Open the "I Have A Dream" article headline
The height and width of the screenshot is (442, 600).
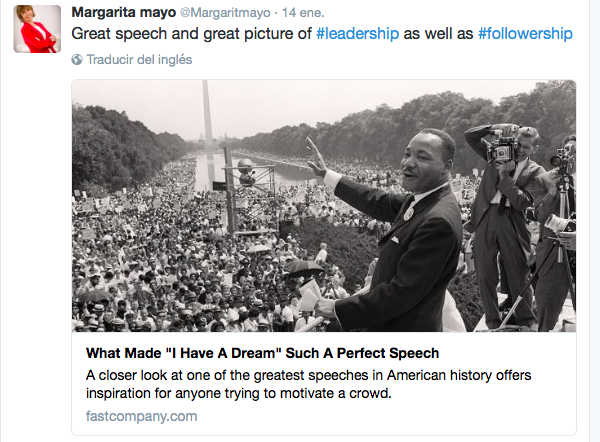[262, 354]
